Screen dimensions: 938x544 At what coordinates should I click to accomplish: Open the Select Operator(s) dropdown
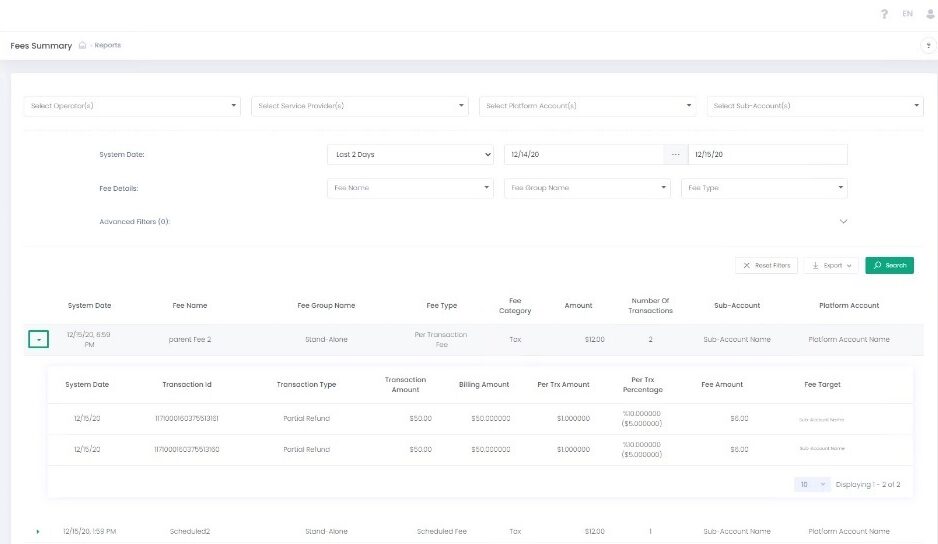(132, 106)
